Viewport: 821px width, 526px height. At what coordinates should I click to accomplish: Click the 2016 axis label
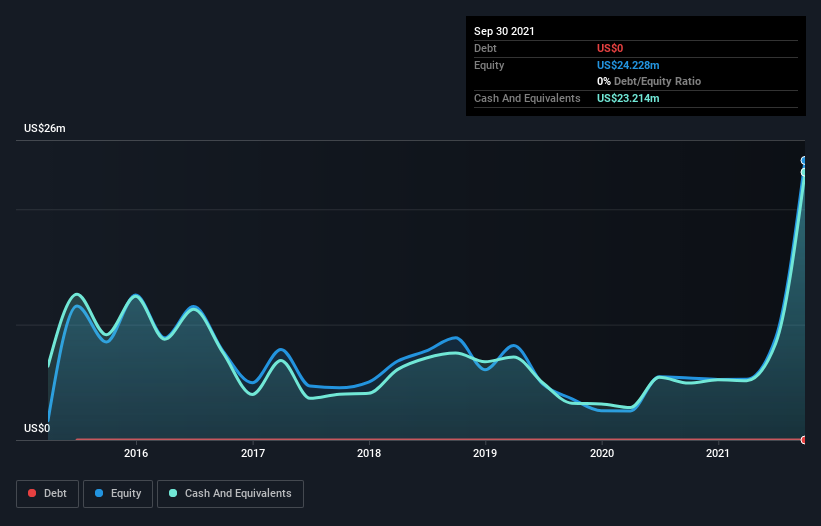[x=136, y=453]
